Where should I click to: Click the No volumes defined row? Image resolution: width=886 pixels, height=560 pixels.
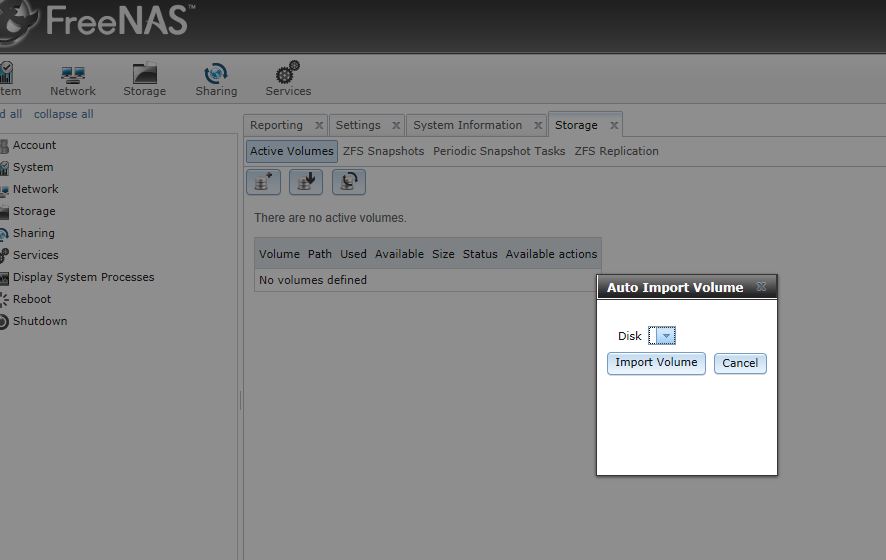[x=426, y=280]
